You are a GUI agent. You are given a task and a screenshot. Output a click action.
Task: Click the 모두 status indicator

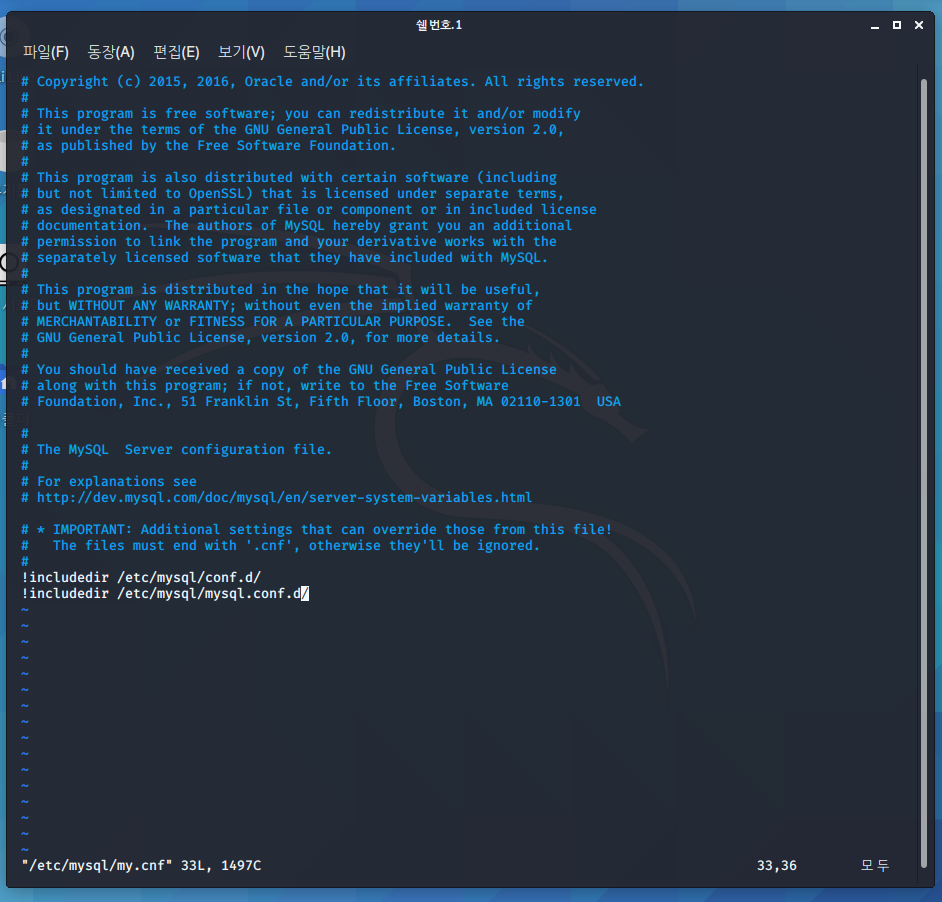tap(875, 865)
